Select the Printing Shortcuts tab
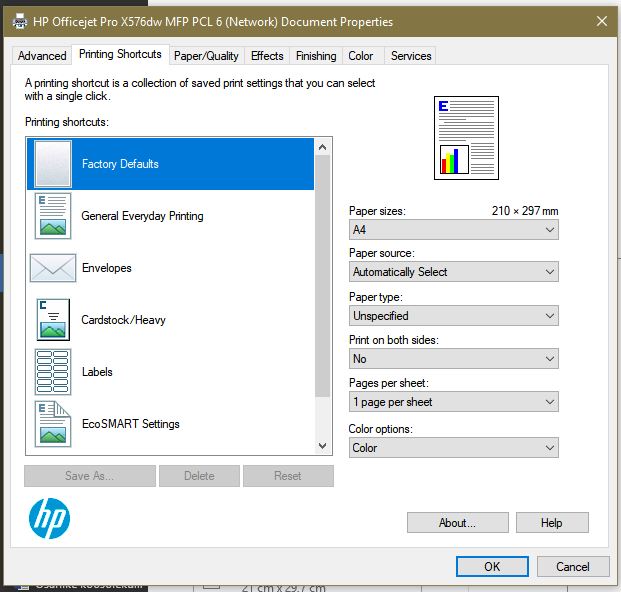621x592 pixels. tap(120, 54)
